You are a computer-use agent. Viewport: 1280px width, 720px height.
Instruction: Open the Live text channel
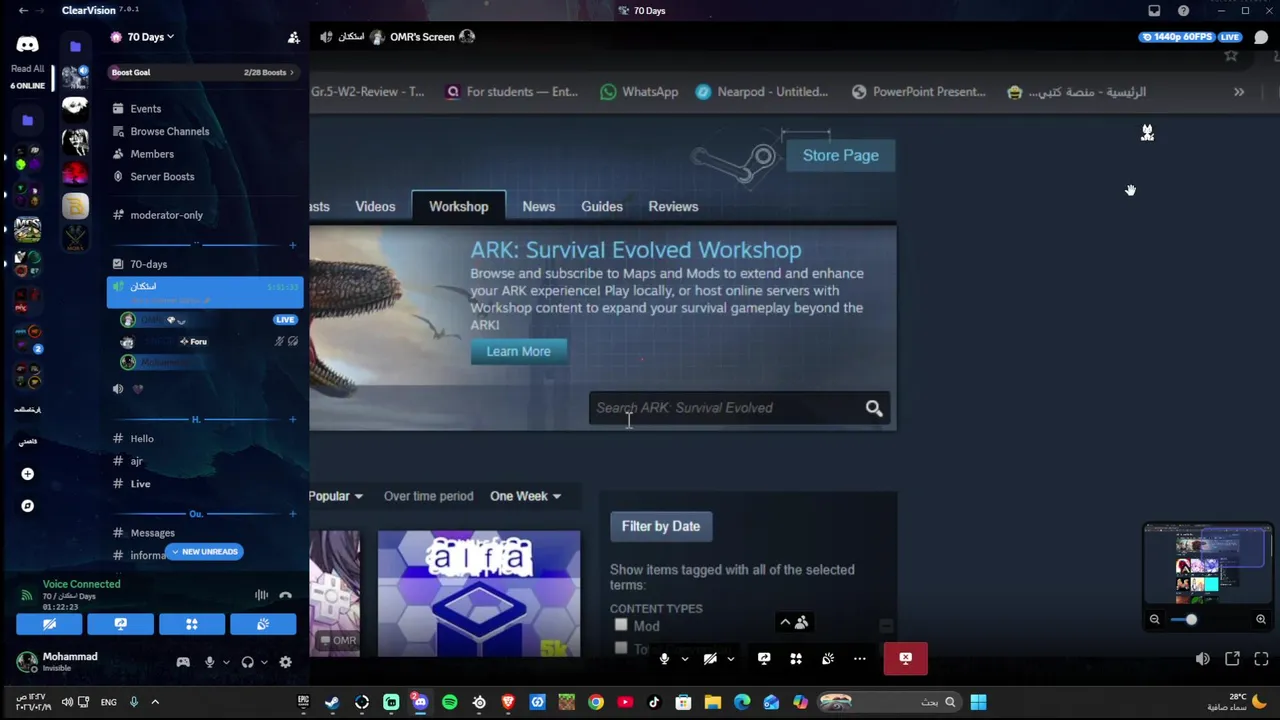point(140,484)
